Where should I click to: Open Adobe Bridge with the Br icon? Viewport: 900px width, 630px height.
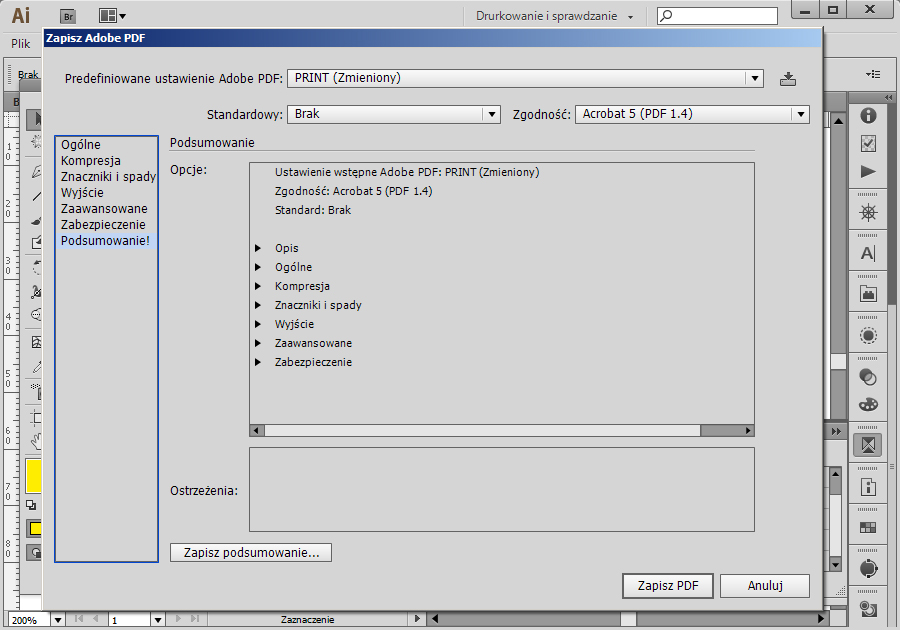pyautogui.click(x=68, y=16)
